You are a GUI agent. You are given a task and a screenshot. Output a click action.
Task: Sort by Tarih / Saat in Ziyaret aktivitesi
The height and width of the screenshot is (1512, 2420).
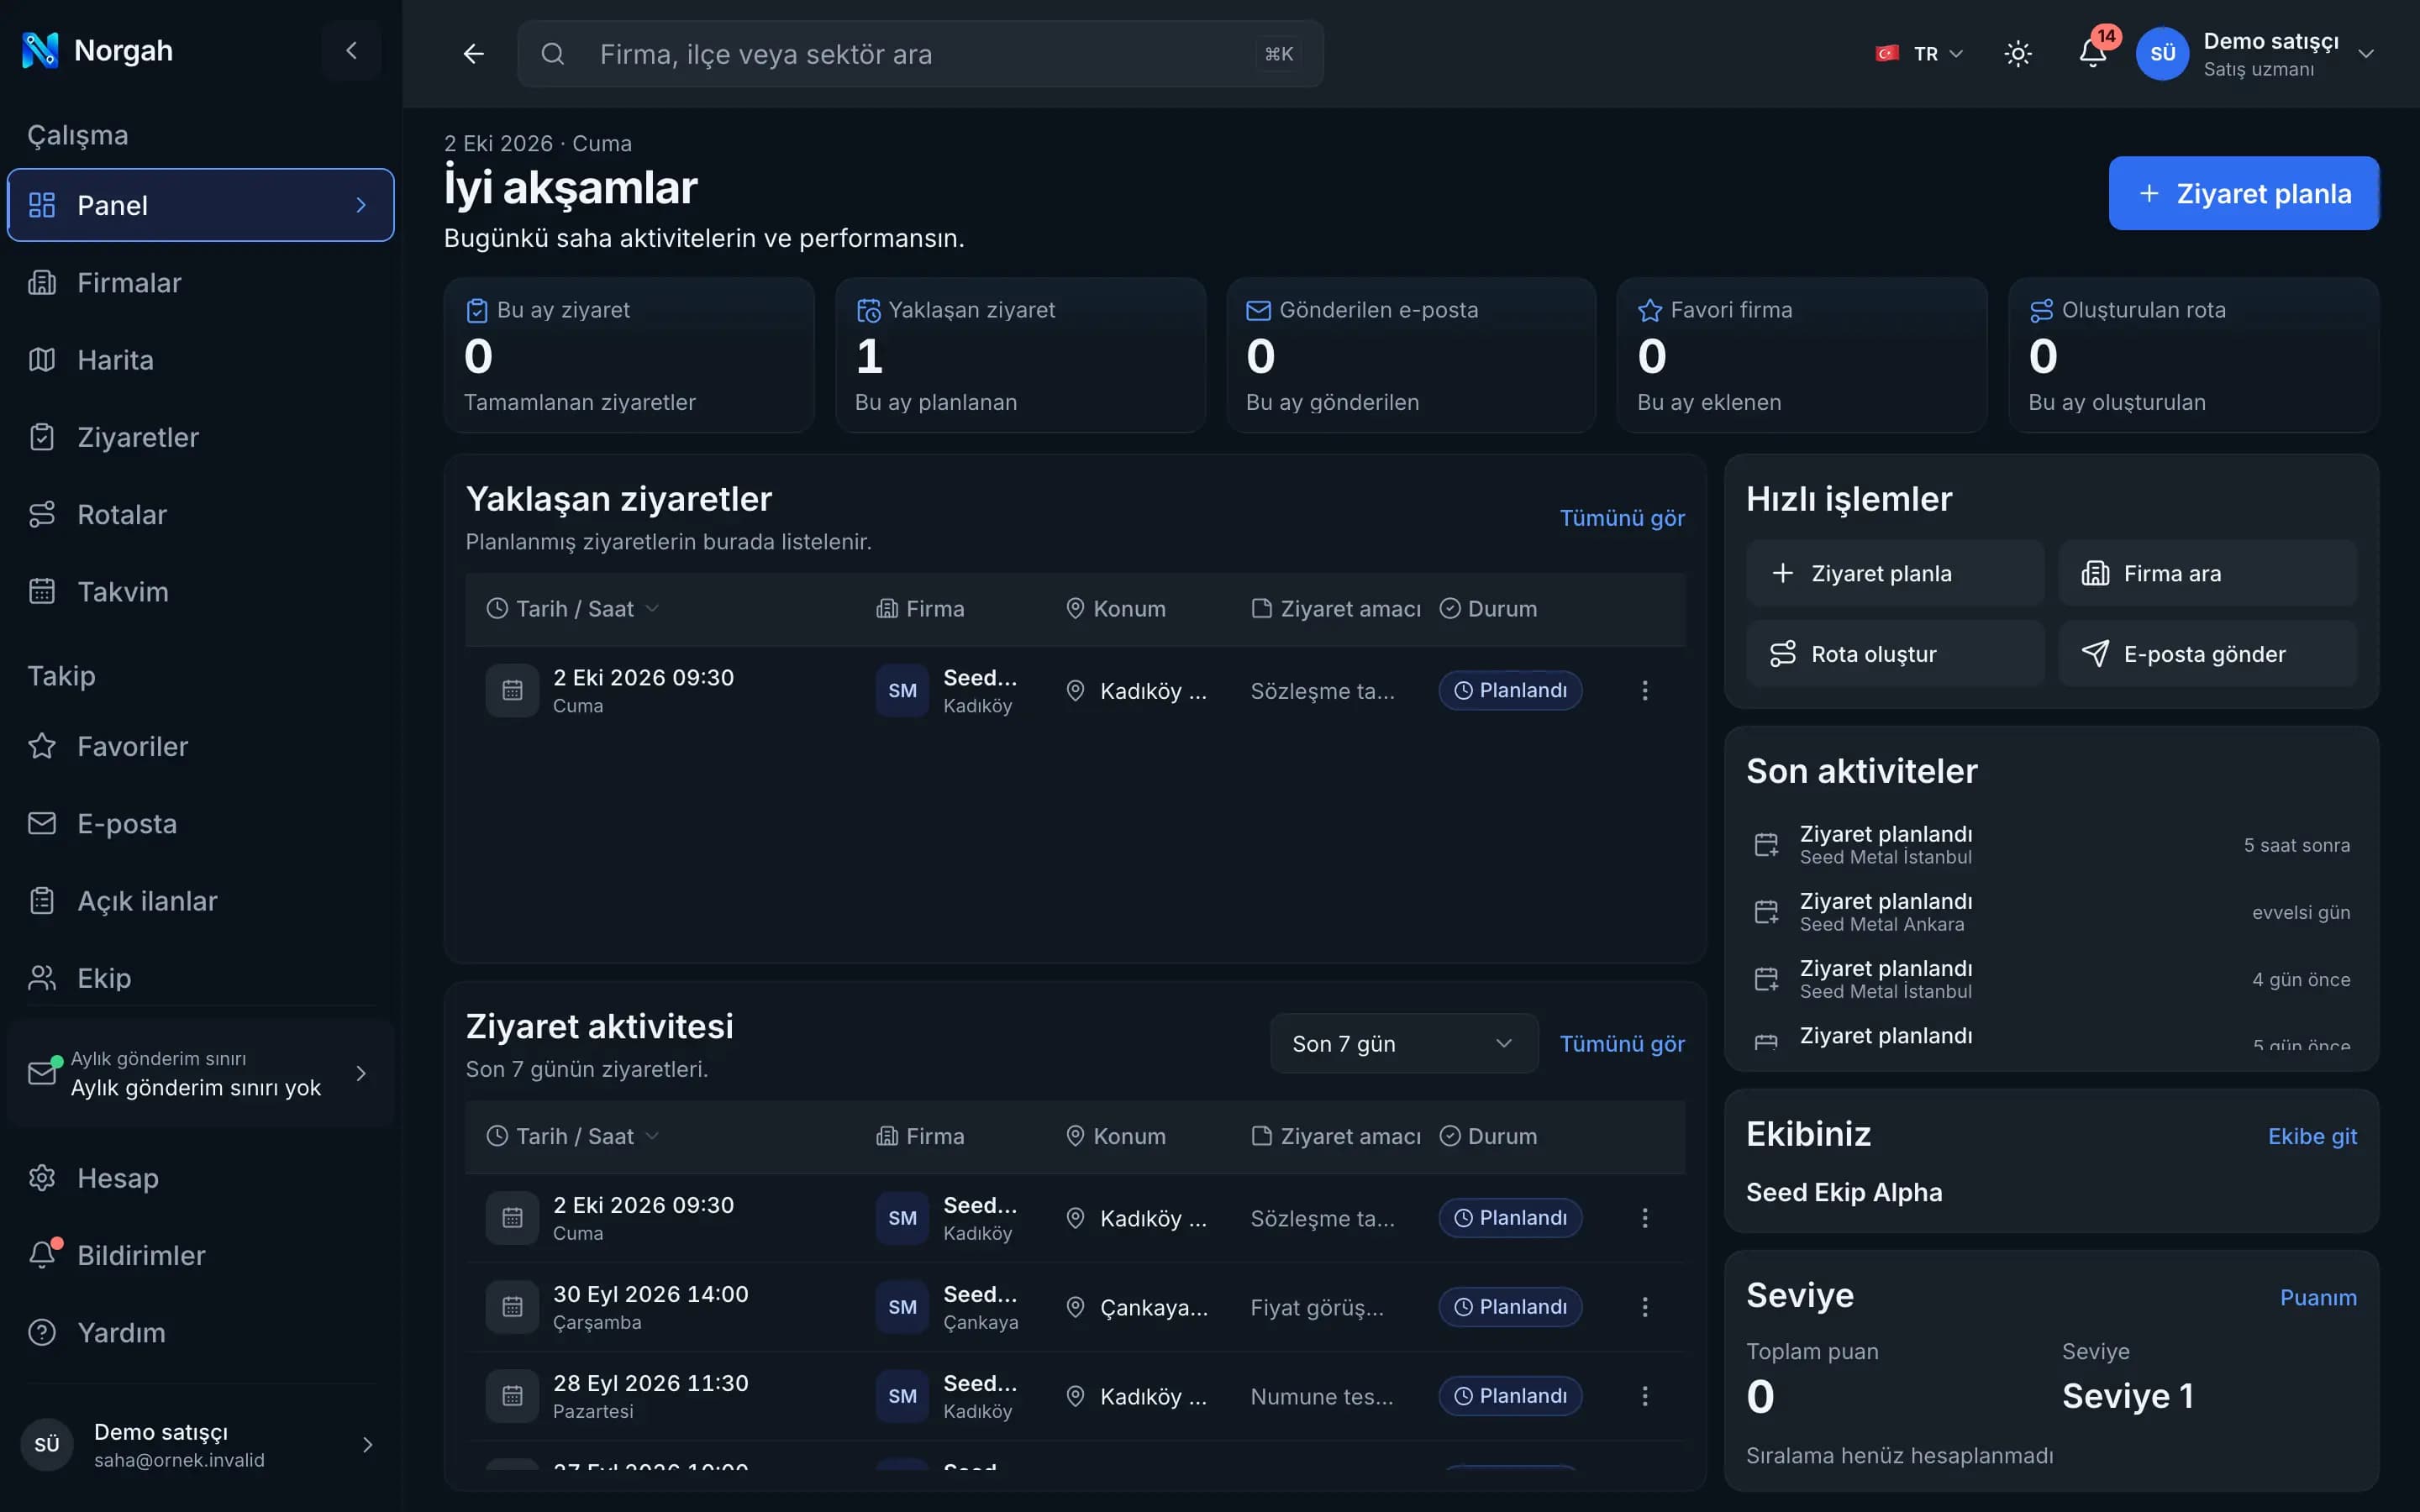click(x=573, y=1136)
